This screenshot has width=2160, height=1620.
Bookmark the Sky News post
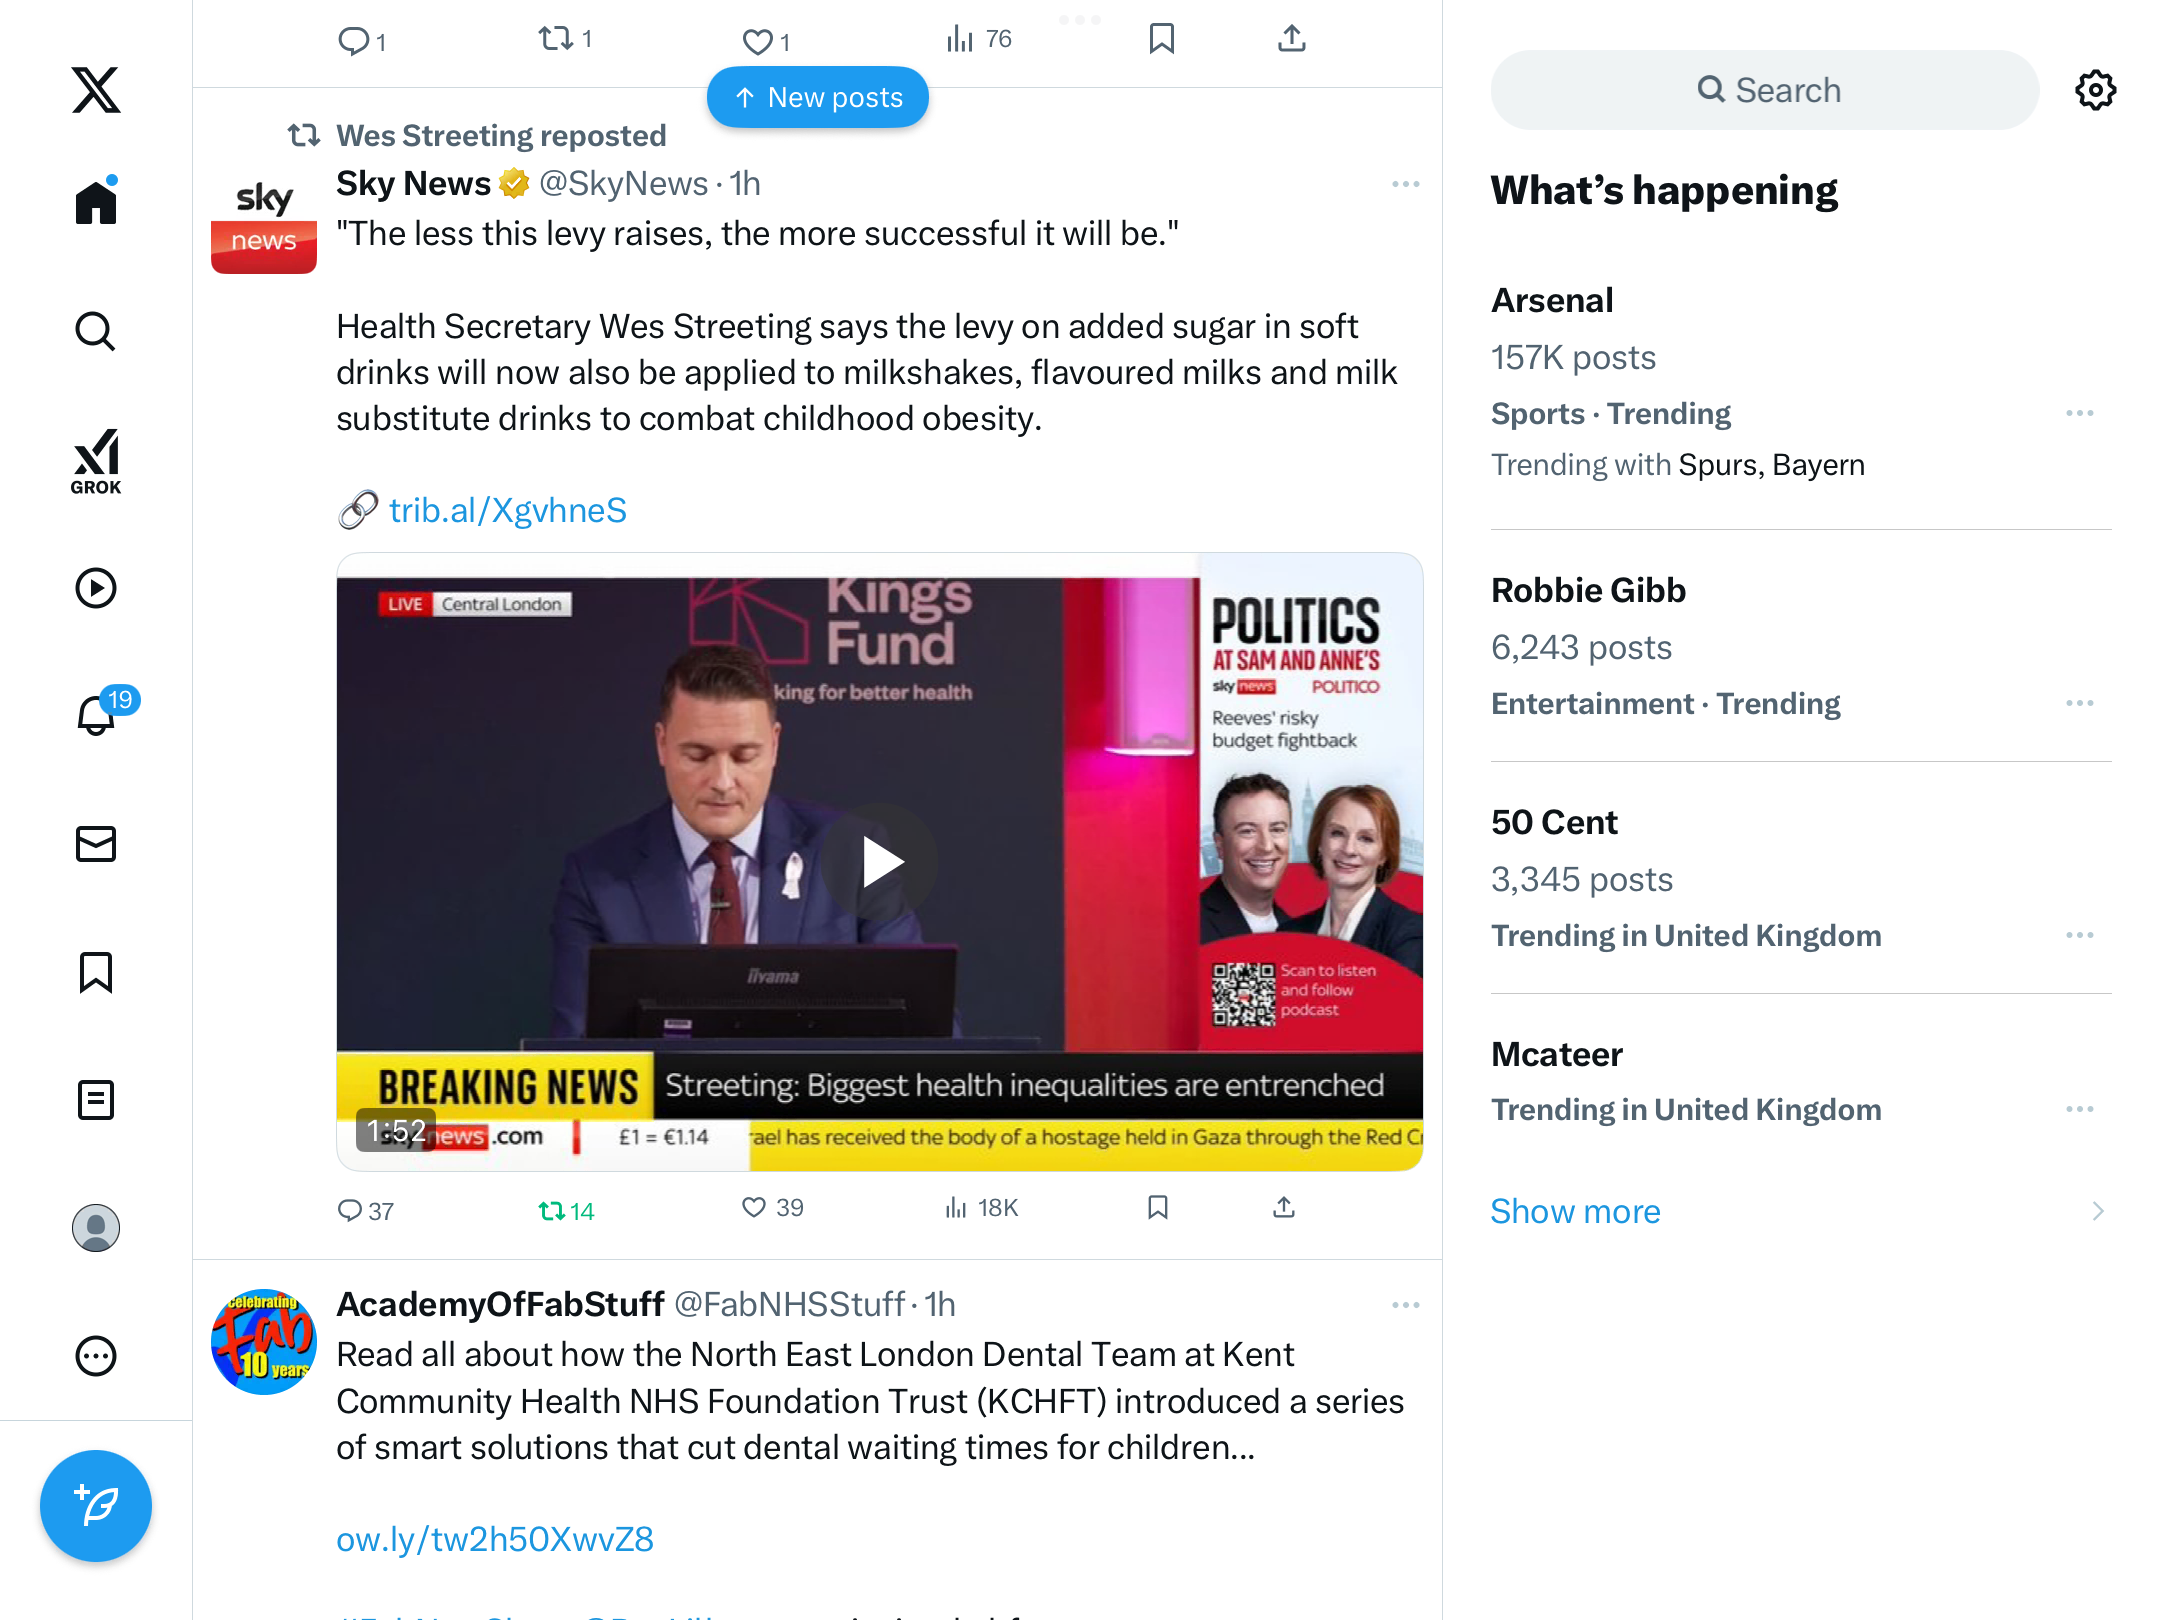1157,1208
